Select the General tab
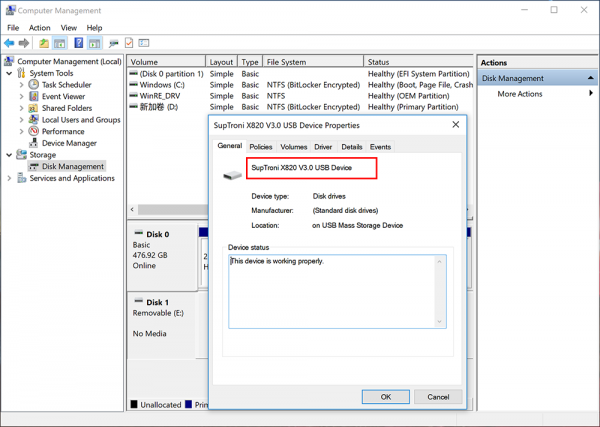This screenshot has width=600, height=427. pos(230,146)
